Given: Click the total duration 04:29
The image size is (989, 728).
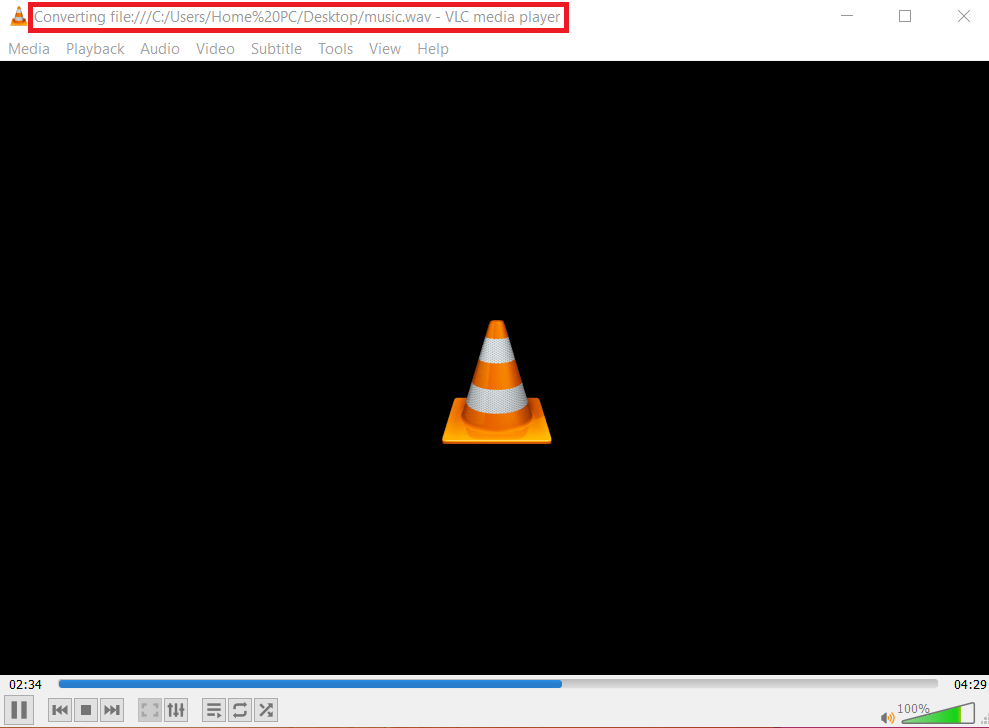Looking at the screenshot, I should point(969,684).
